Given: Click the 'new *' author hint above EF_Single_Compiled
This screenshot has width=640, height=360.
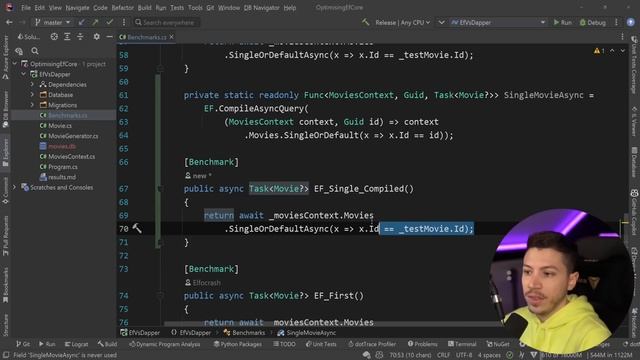Looking at the screenshot, I should [198, 176].
